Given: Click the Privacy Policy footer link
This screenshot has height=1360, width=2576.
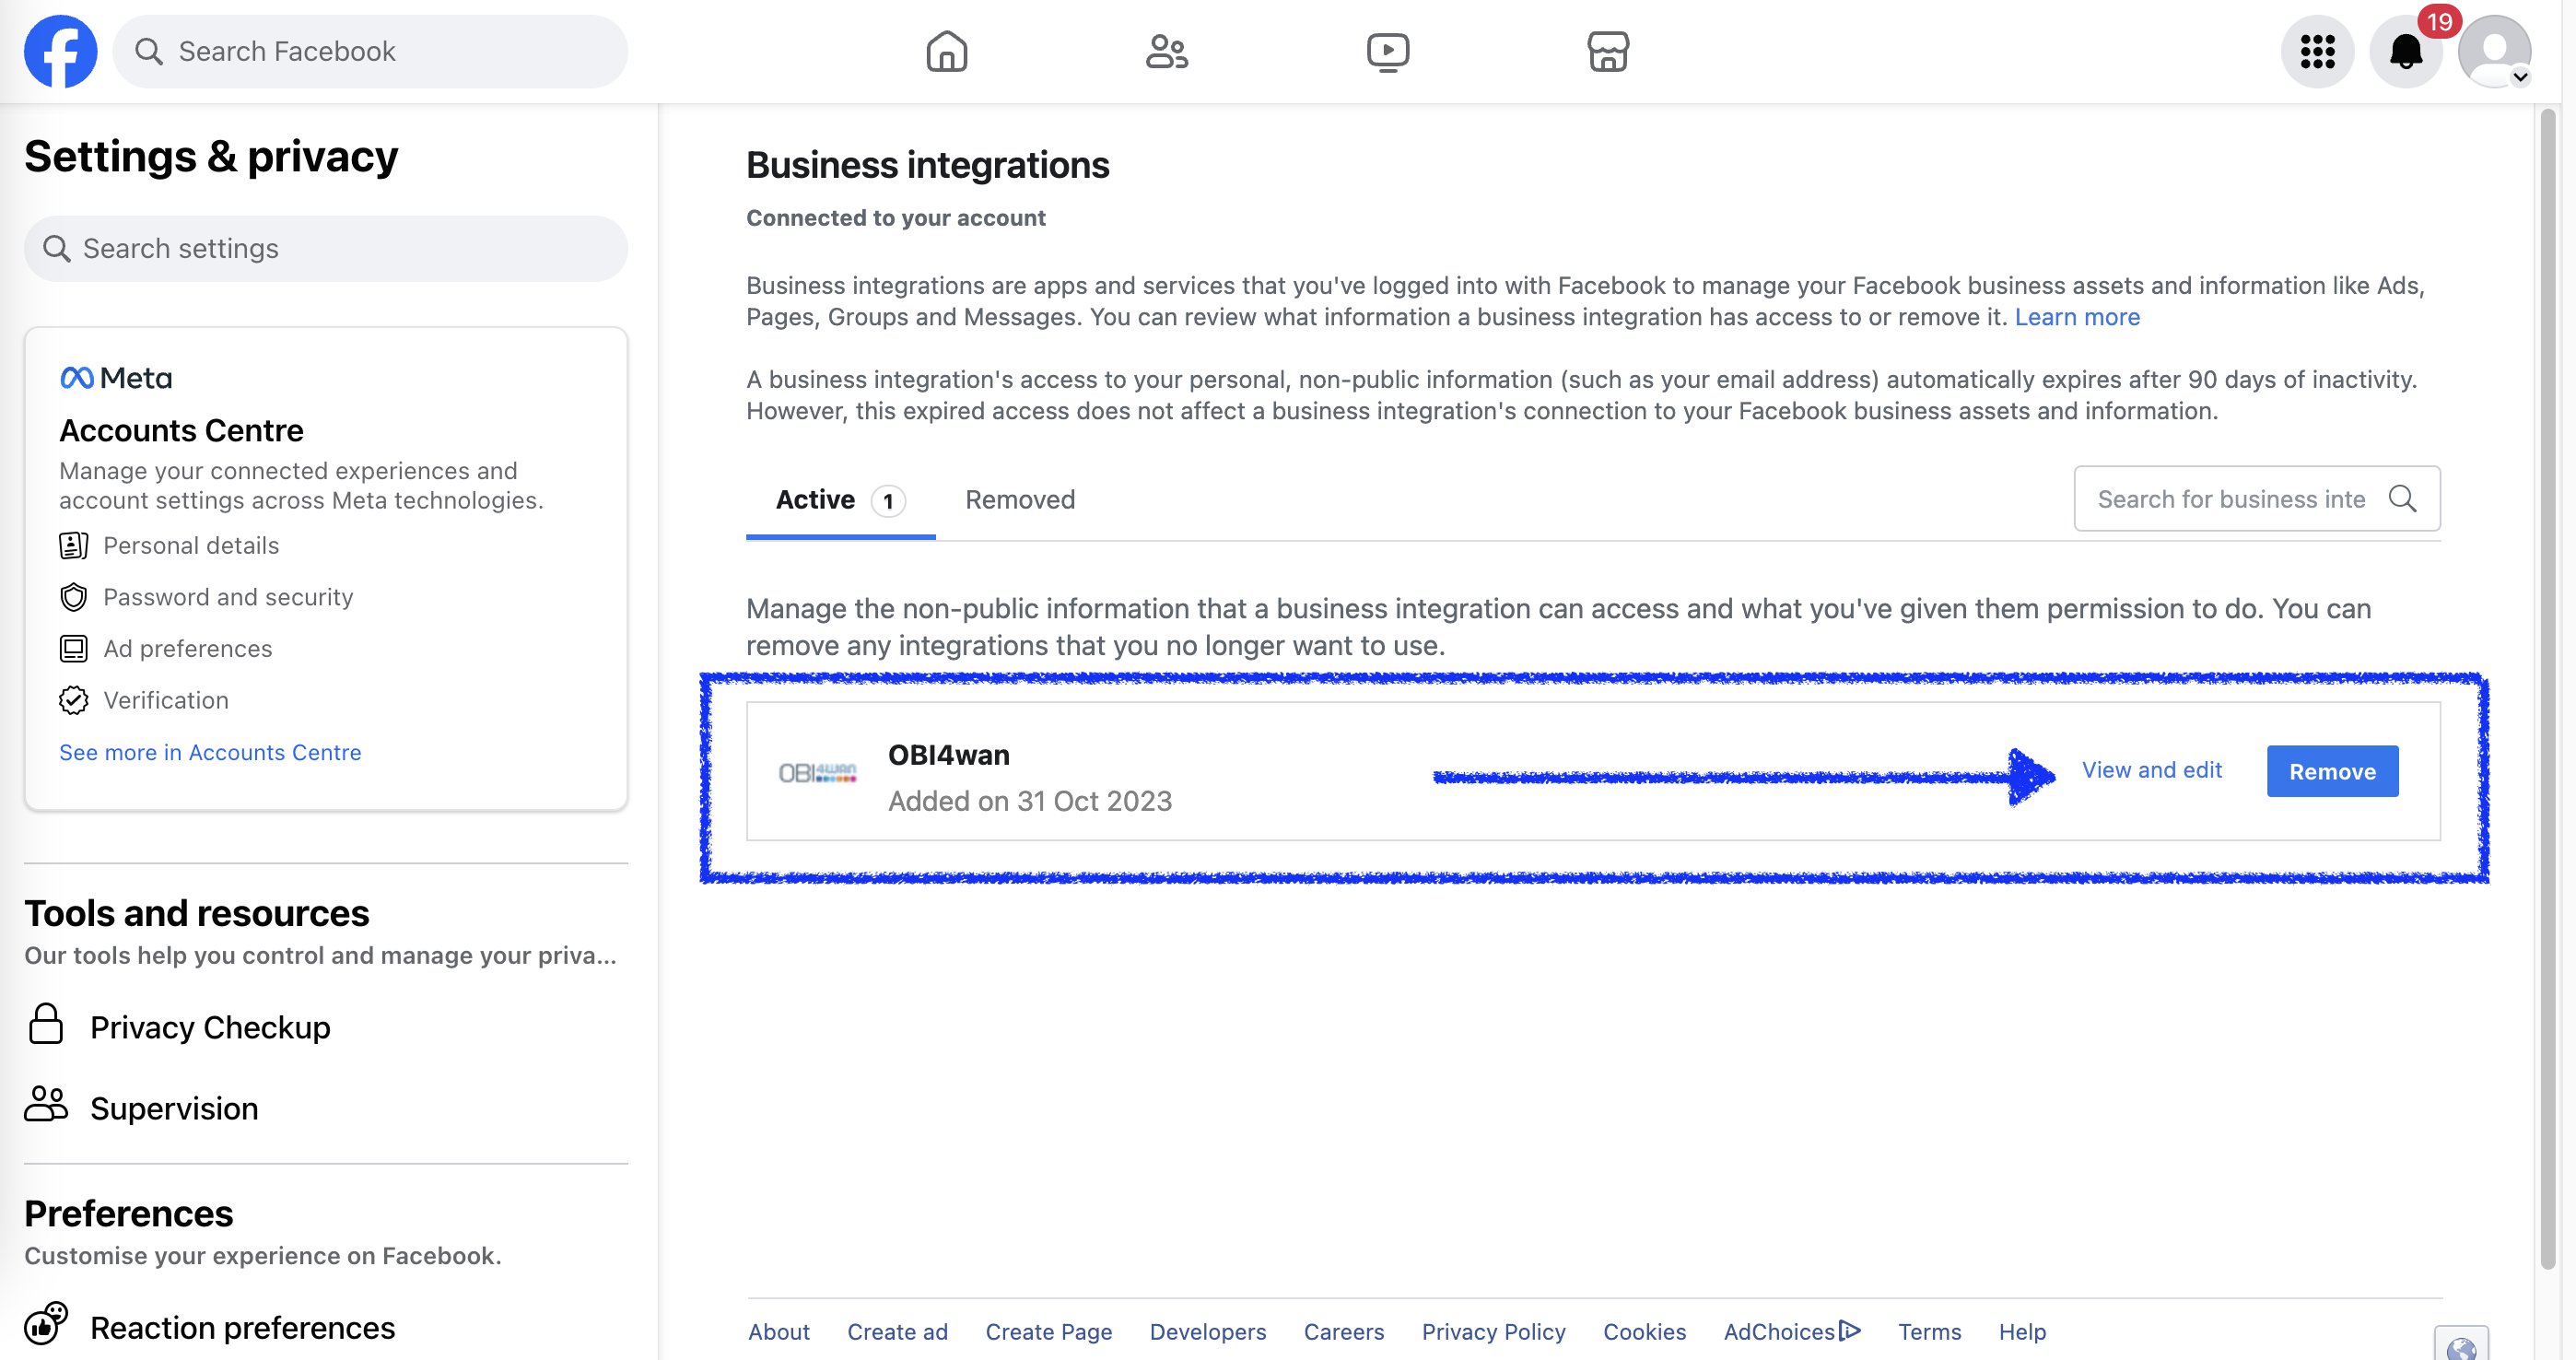Looking at the screenshot, I should pos(1493,1331).
